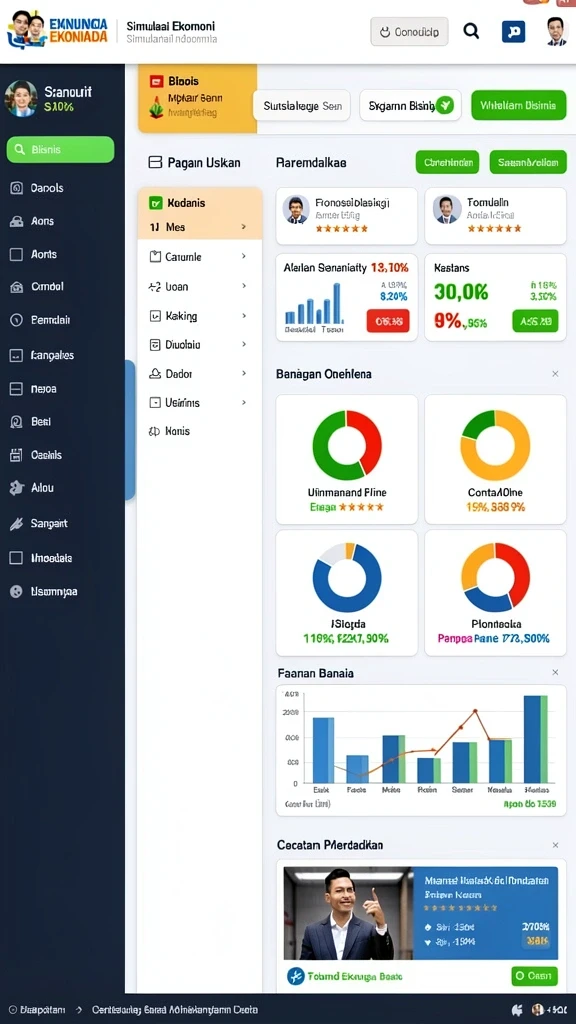Expand the Catumle menu row chevron
Viewport: 576px width, 1024px height.
[244, 257]
